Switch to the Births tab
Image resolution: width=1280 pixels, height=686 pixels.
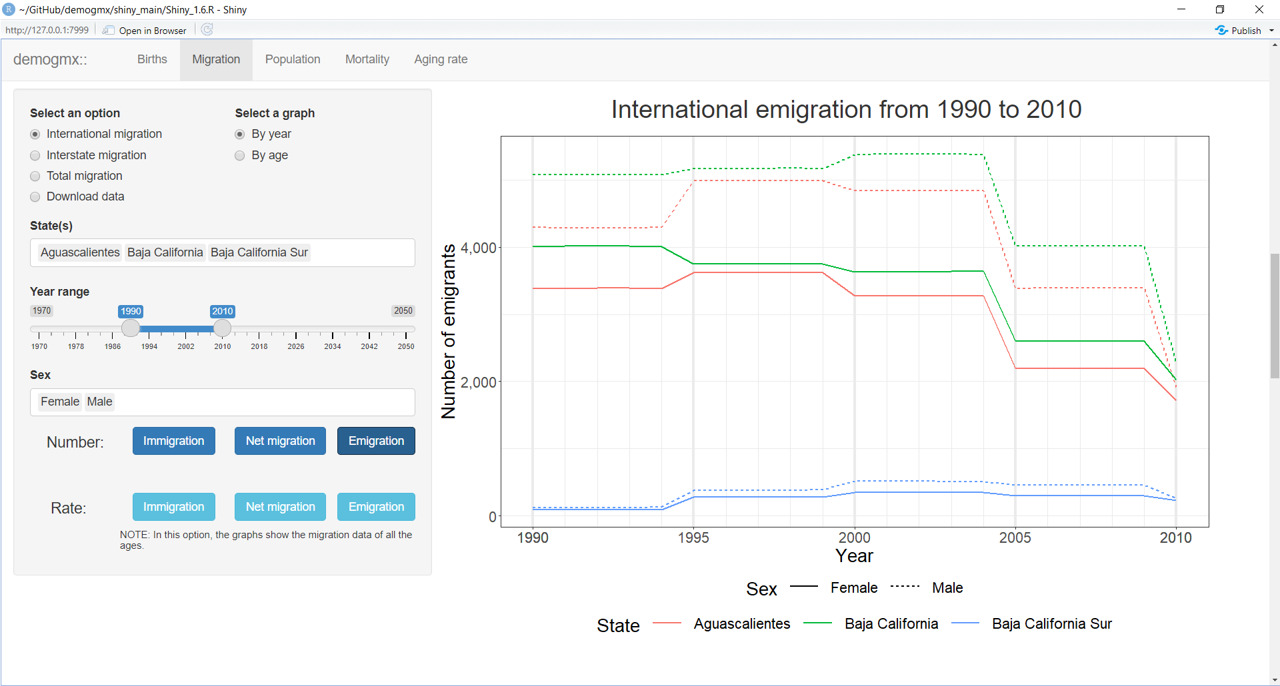click(x=152, y=60)
